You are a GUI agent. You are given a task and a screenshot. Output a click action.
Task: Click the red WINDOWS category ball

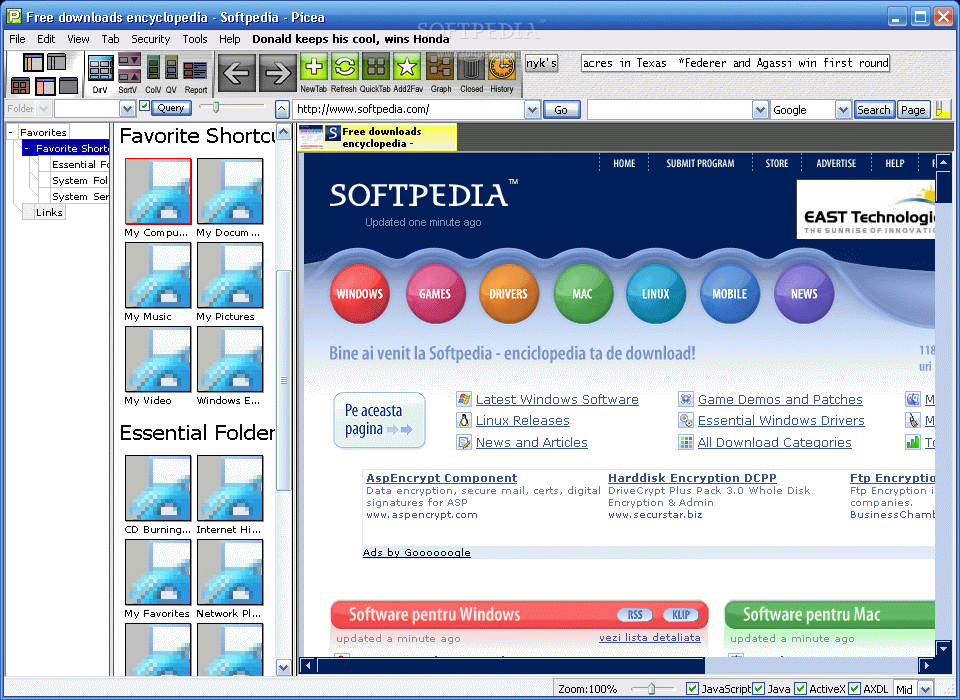point(359,293)
